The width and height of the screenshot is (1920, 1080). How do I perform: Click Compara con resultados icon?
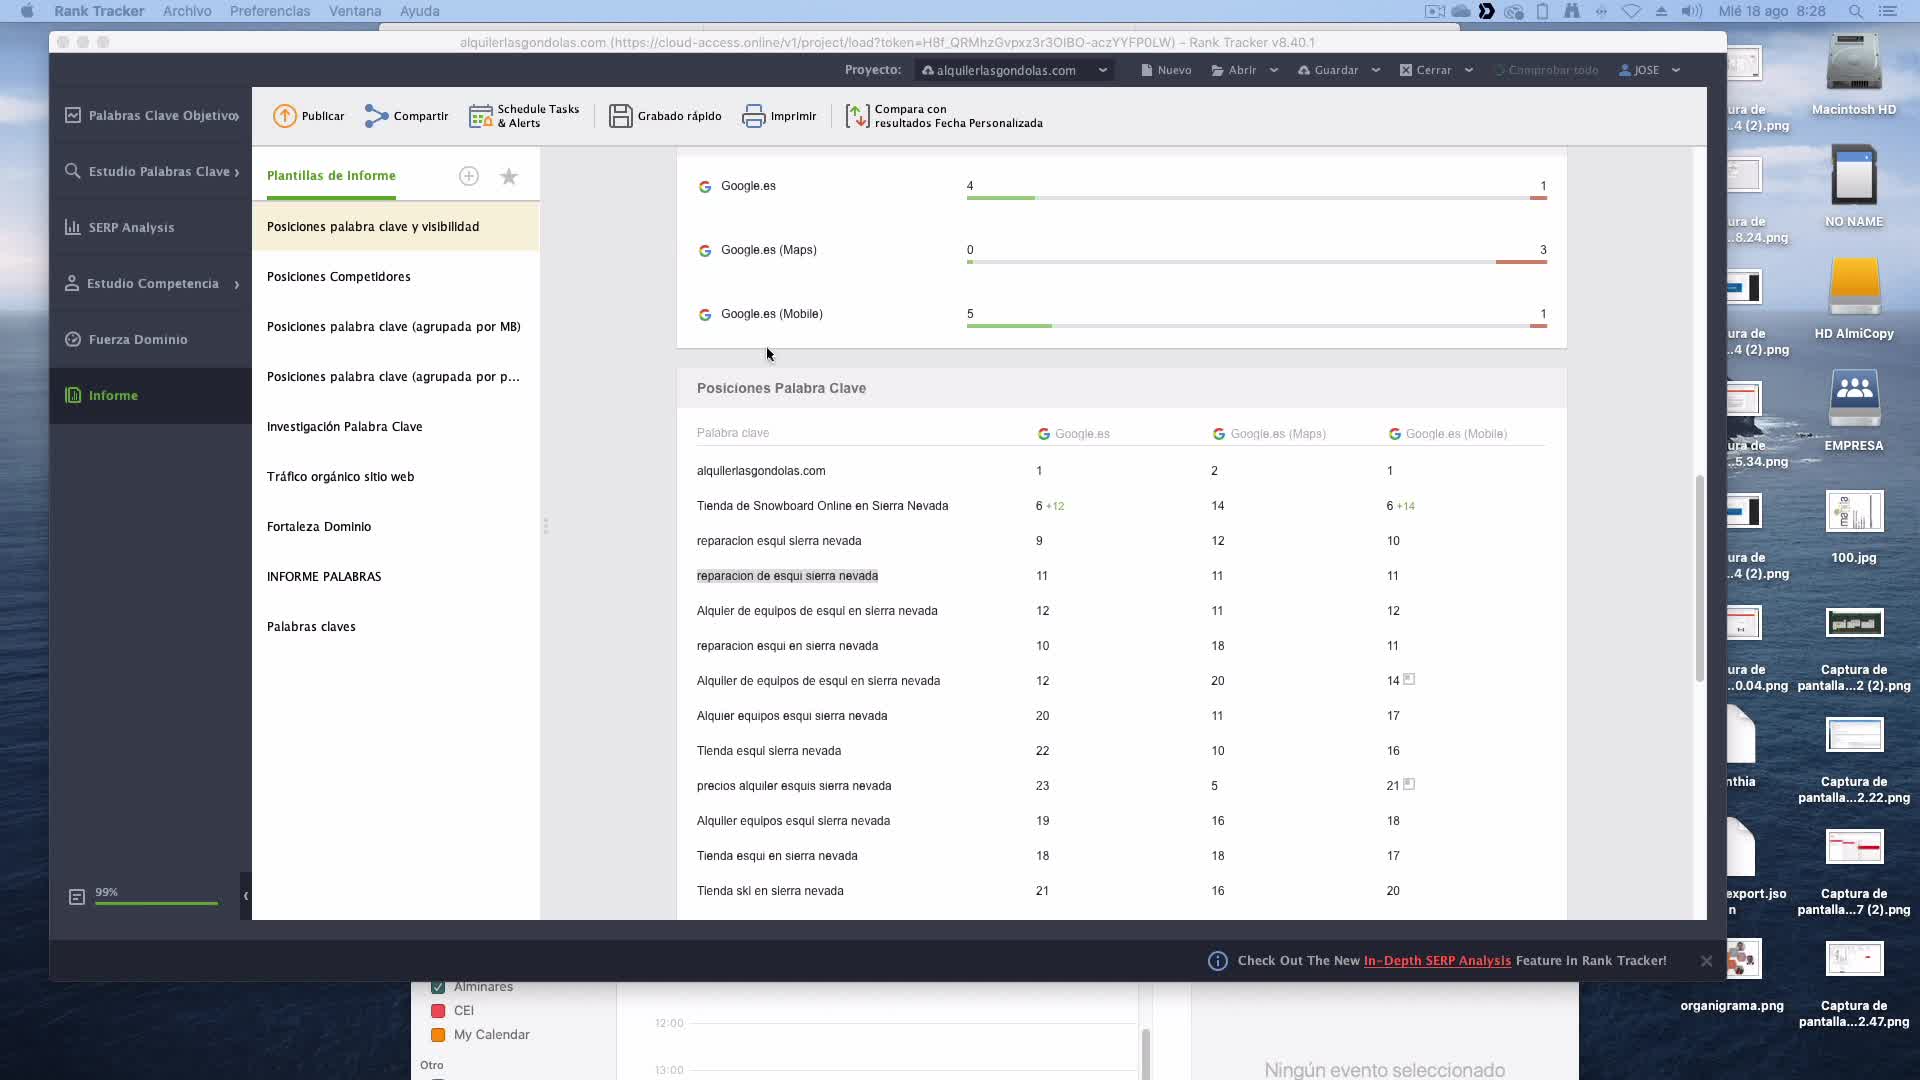857,116
